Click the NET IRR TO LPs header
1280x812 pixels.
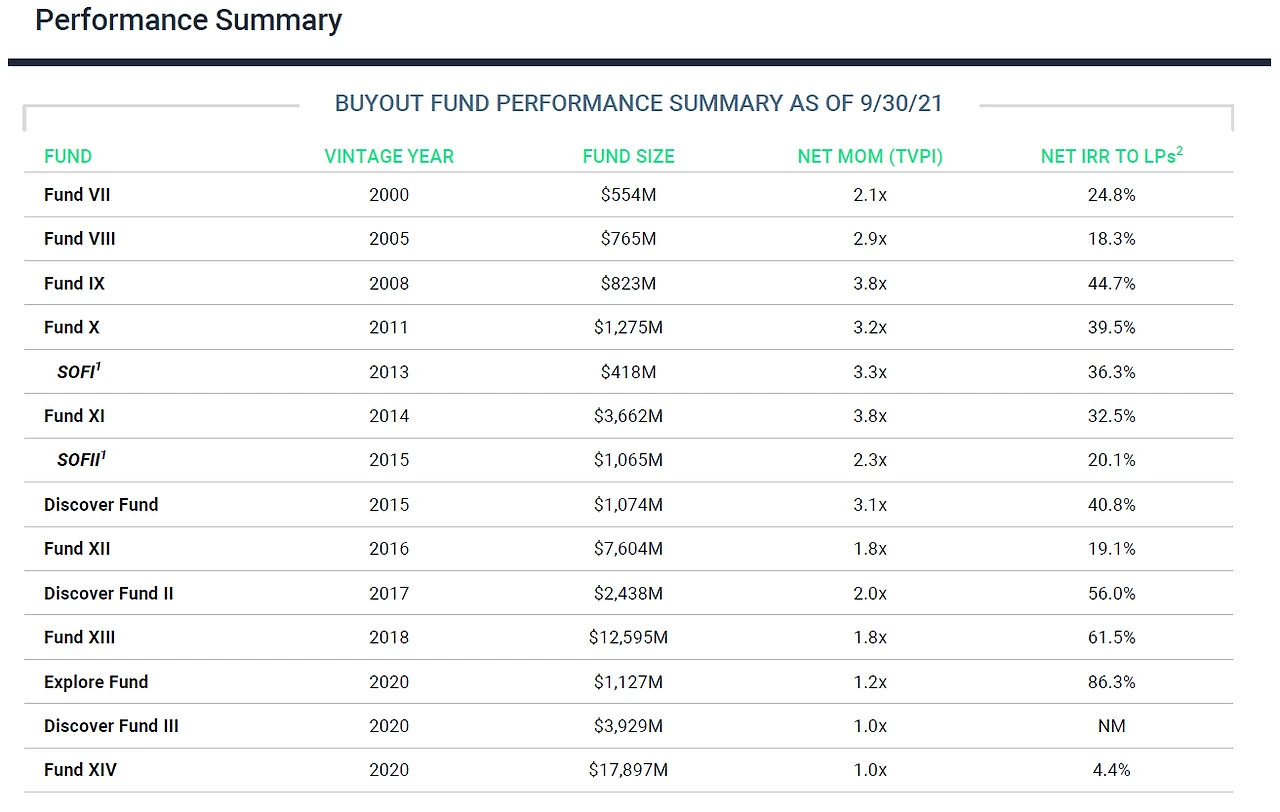[x=1111, y=156]
